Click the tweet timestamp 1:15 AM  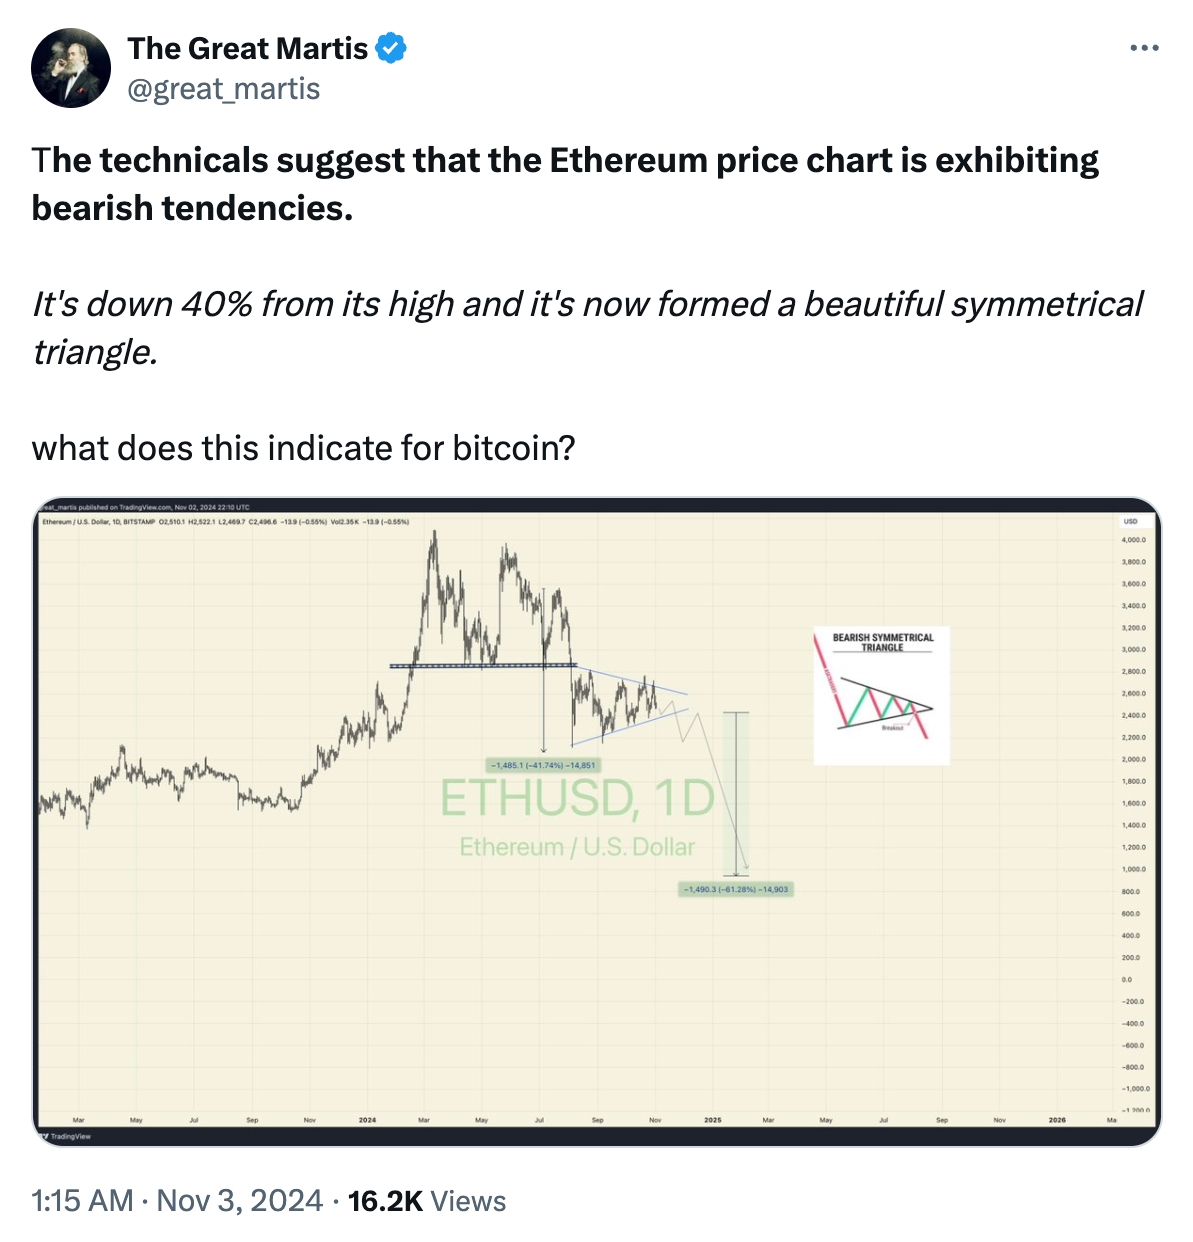point(82,1200)
